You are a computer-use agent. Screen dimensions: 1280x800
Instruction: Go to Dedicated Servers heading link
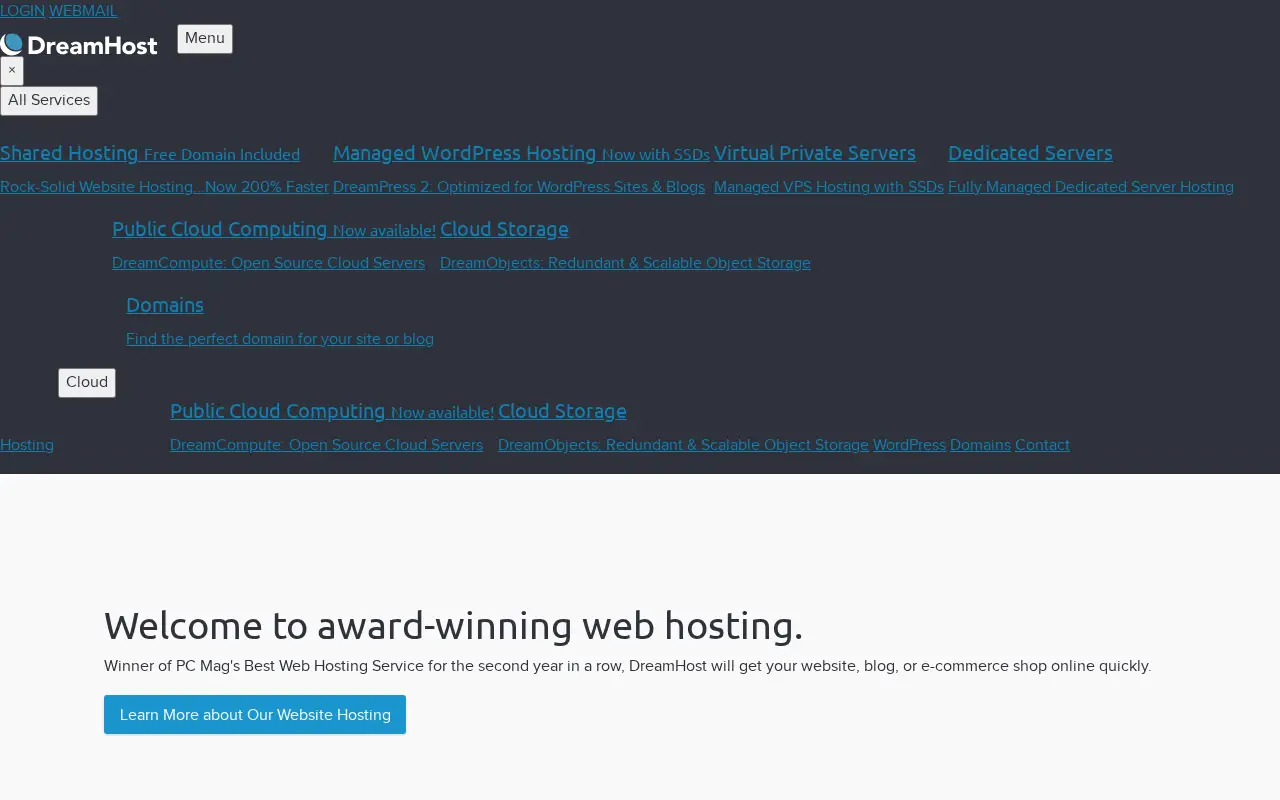tap(1030, 153)
